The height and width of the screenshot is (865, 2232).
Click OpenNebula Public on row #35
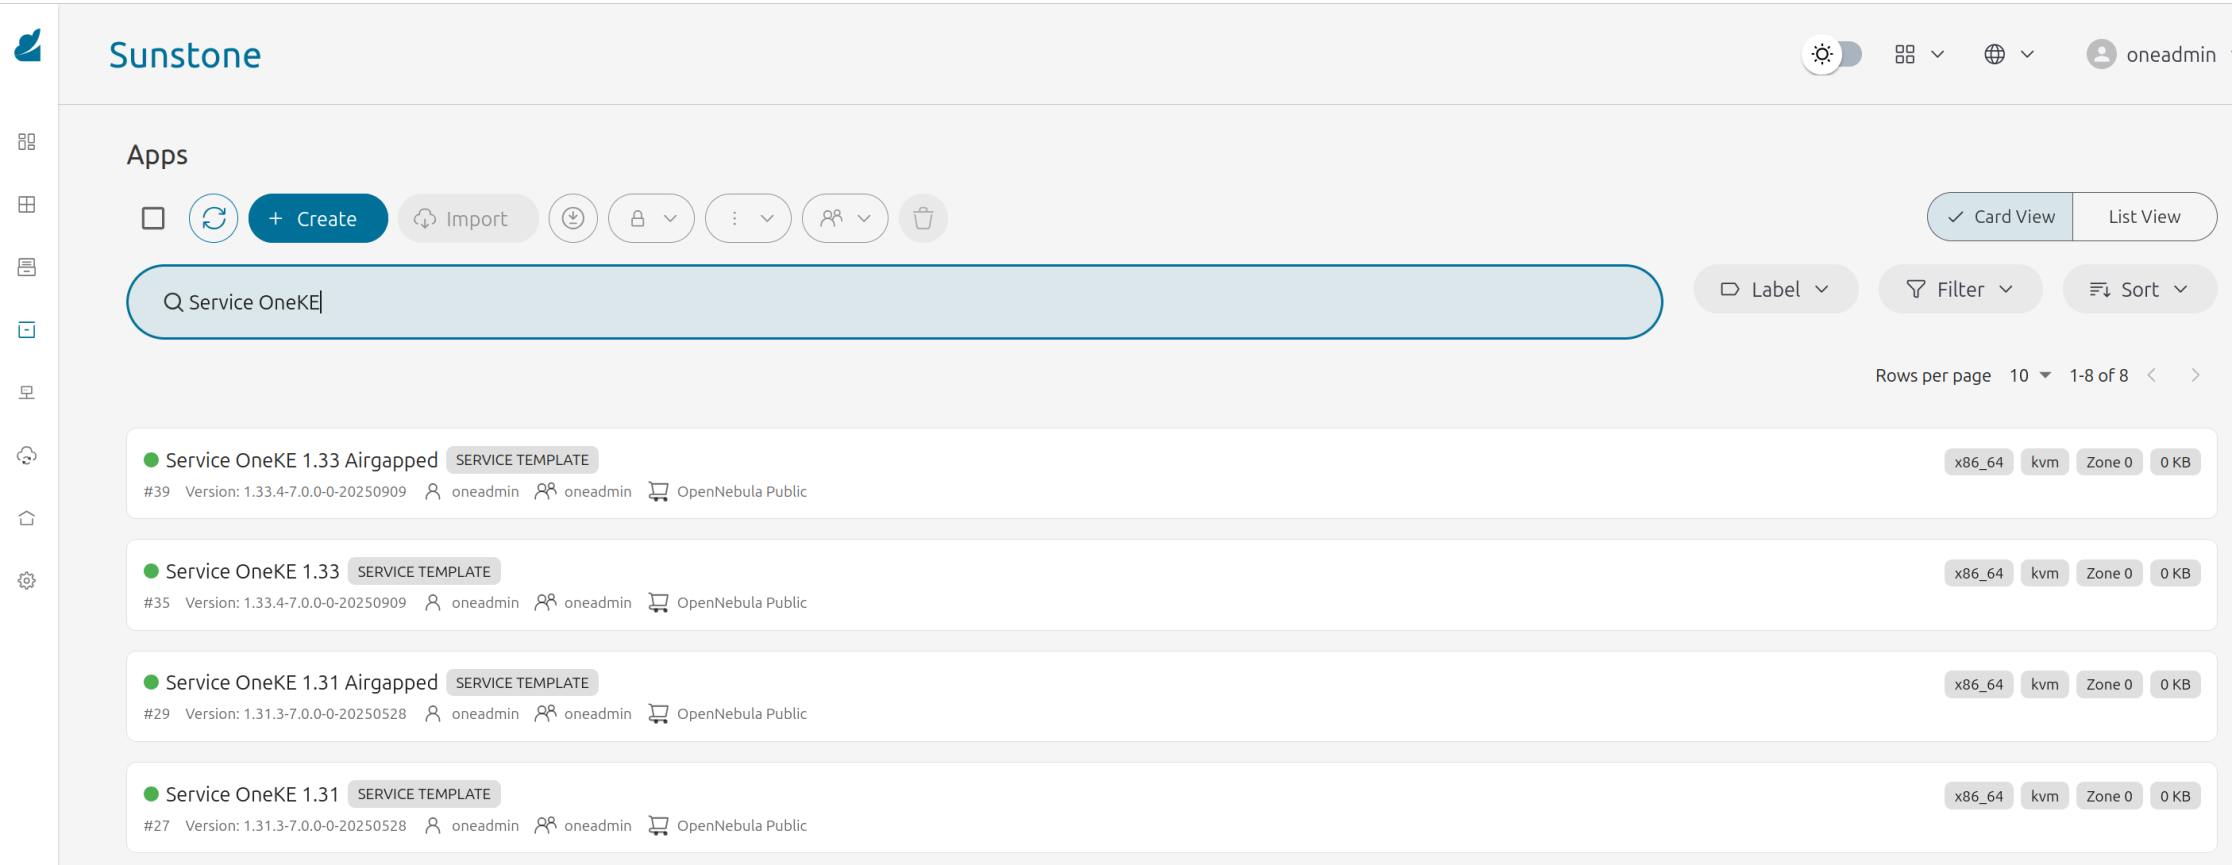[742, 602]
